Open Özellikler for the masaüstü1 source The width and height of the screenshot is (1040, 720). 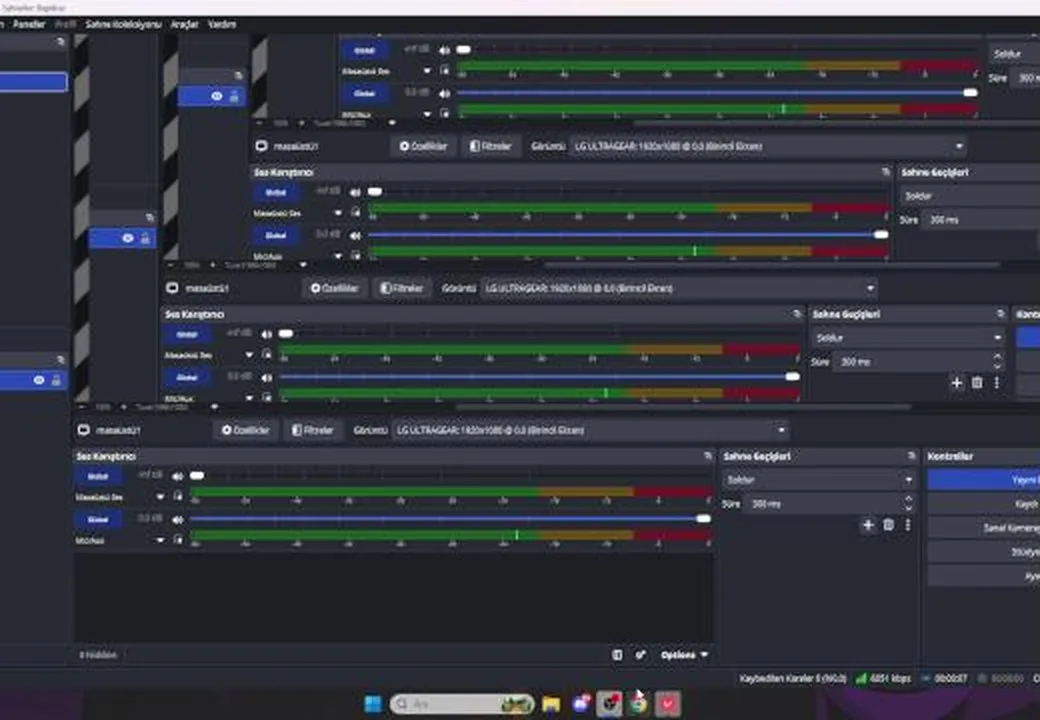click(246, 430)
